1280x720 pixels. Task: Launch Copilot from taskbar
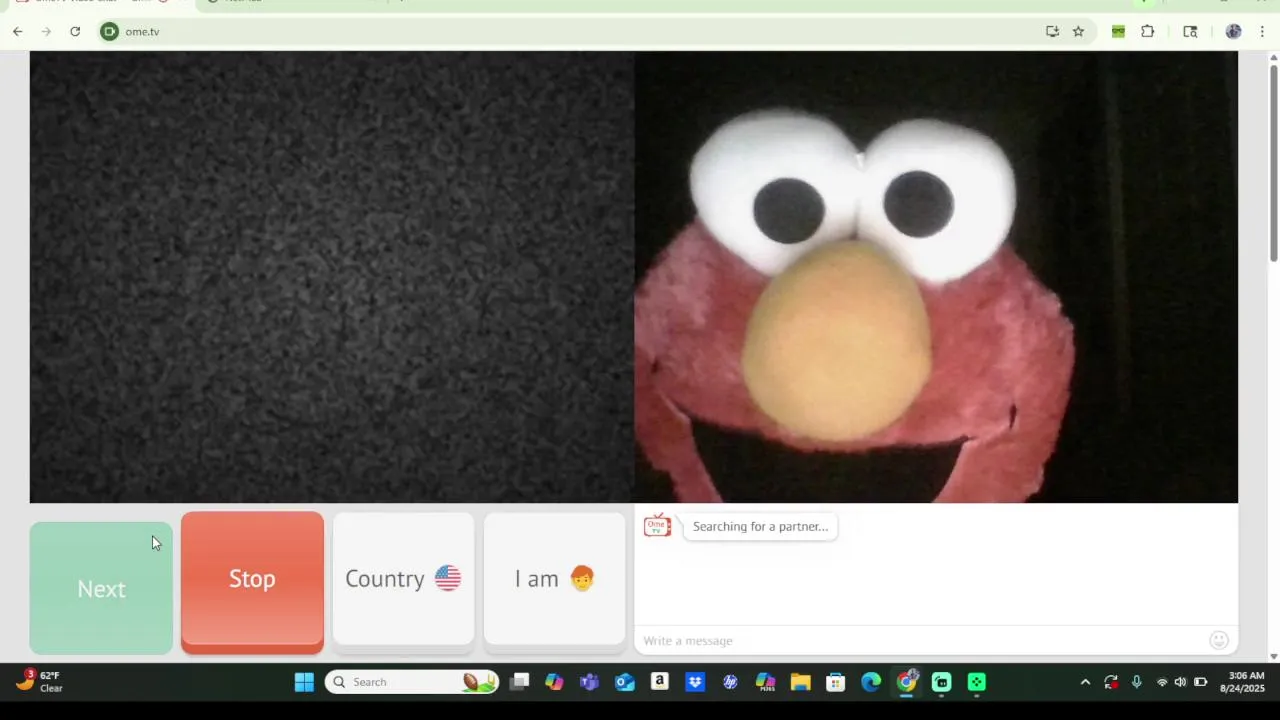point(554,682)
